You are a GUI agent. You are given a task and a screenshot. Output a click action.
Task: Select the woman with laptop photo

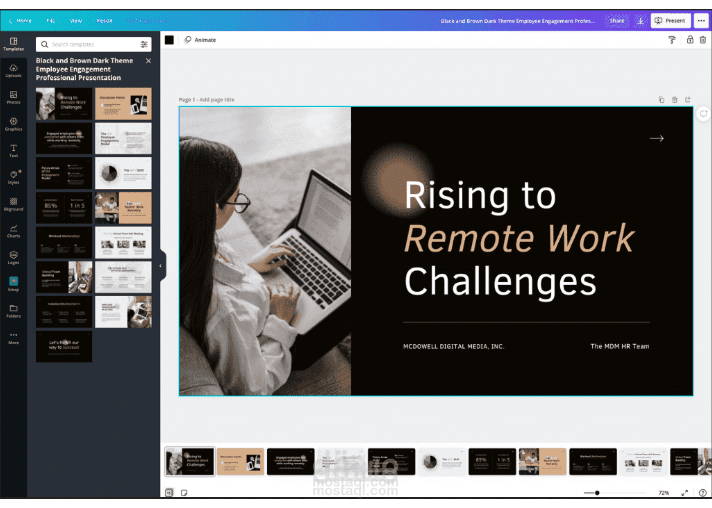tap(265, 251)
